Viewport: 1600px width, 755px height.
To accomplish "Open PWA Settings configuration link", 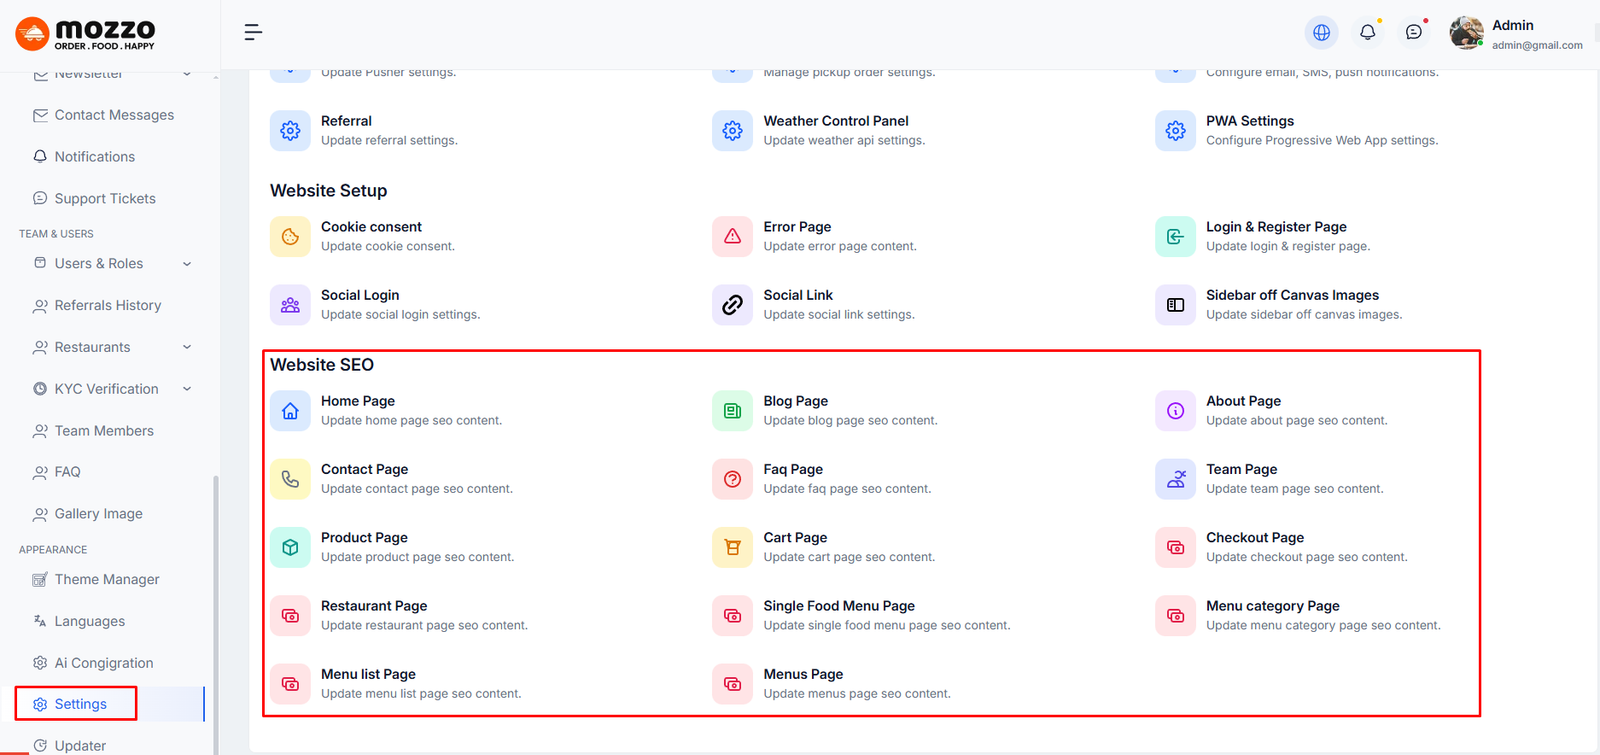I will click(x=1249, y=121).
